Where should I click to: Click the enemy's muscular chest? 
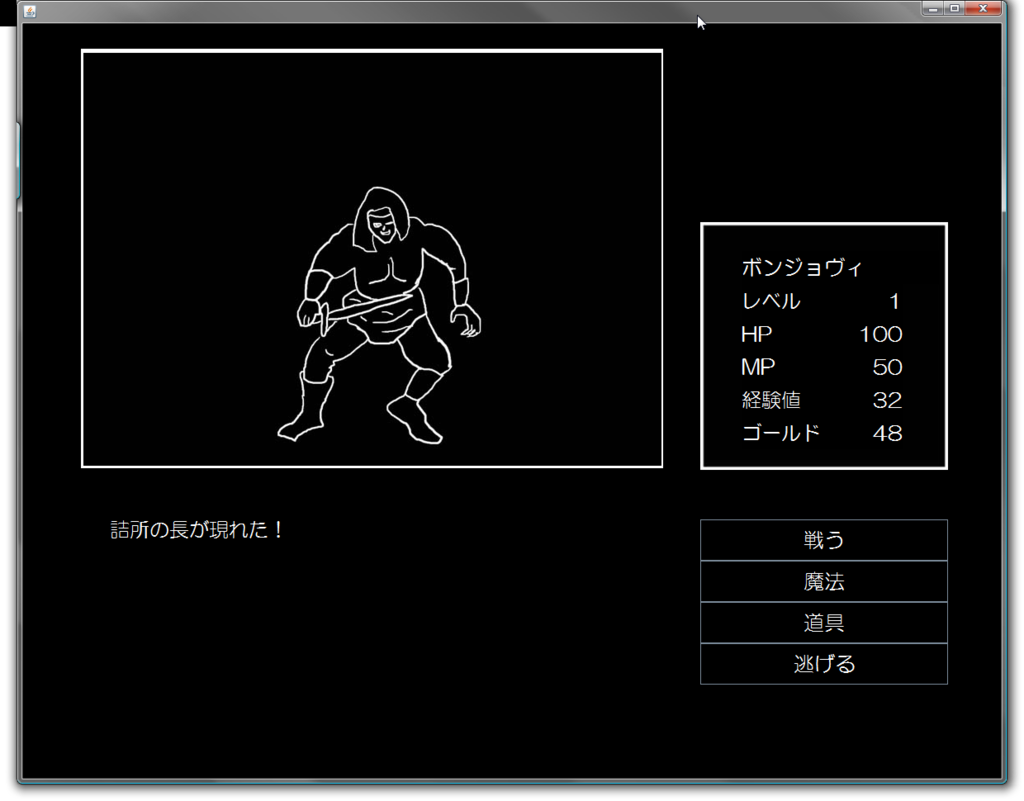[390, 276]
